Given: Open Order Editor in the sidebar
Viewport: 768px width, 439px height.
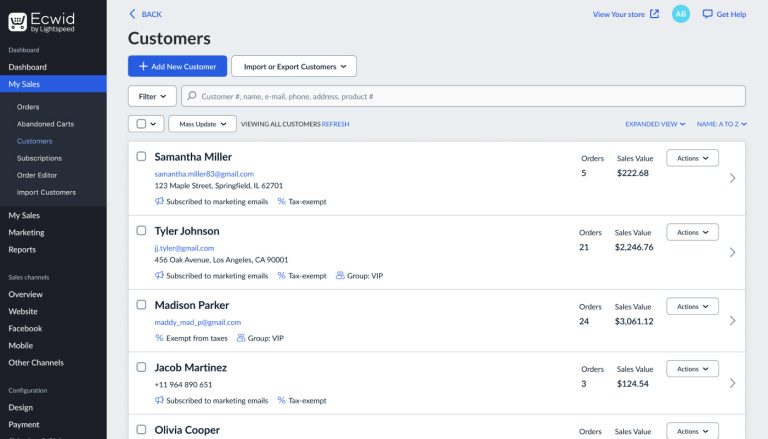Looking at the screenshot, I should (37, 175).
